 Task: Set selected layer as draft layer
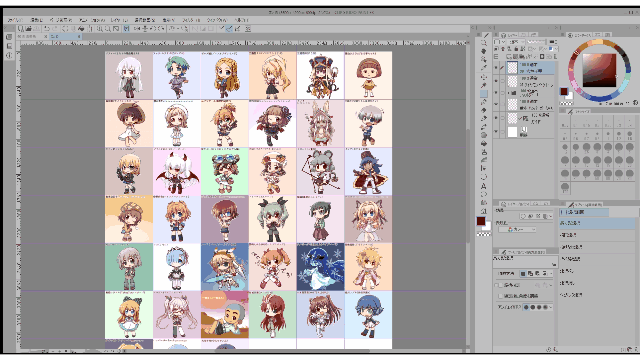509,49
